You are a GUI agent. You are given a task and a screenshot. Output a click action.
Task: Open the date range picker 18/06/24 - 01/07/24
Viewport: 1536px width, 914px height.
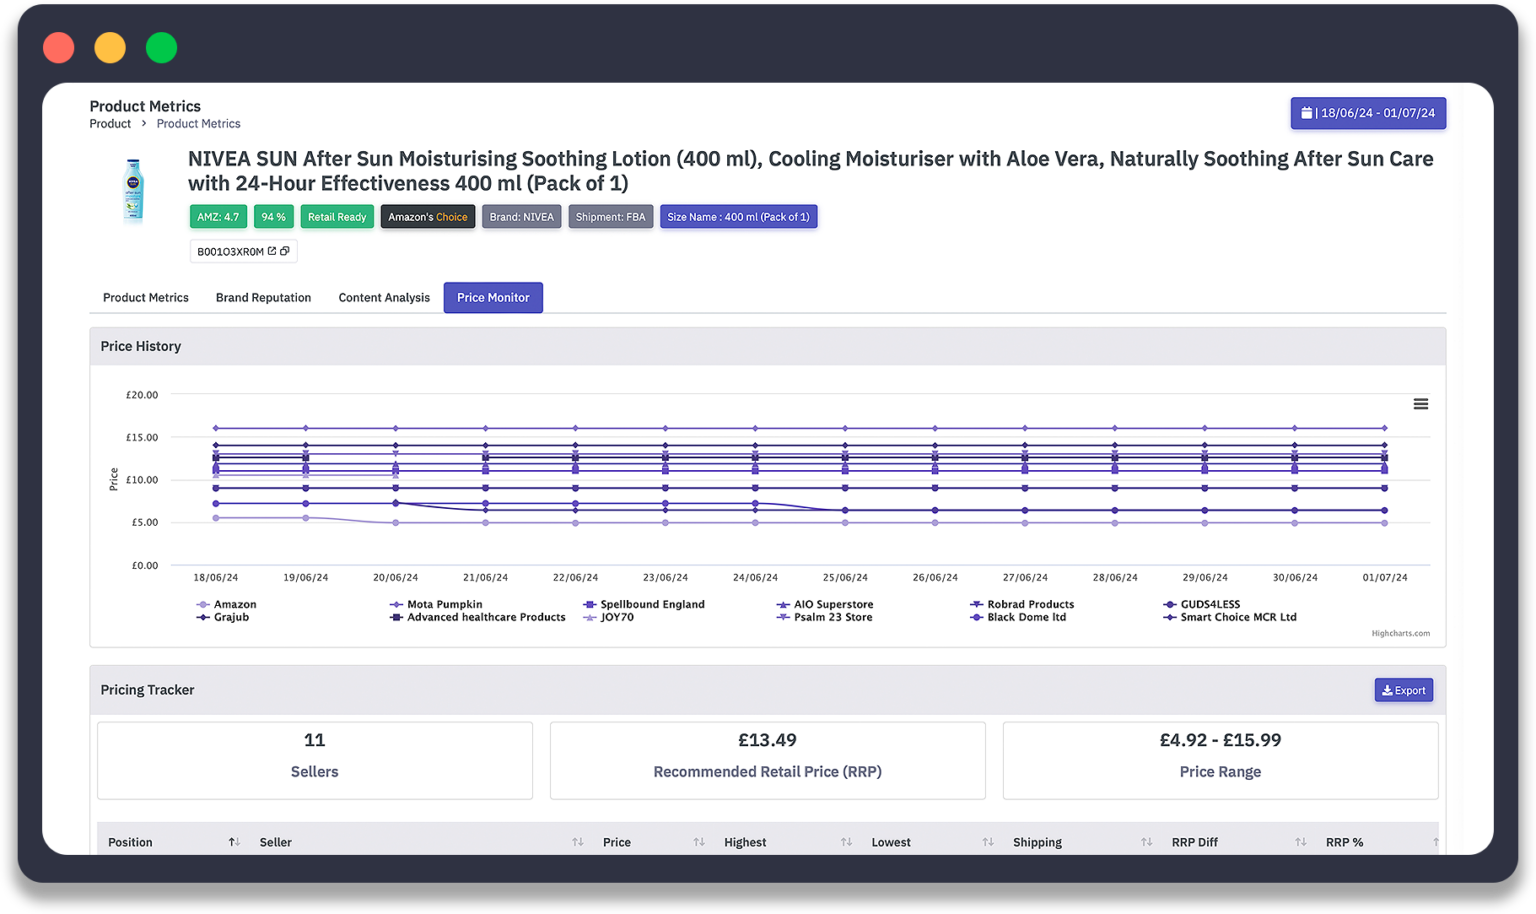point(1368,113)
